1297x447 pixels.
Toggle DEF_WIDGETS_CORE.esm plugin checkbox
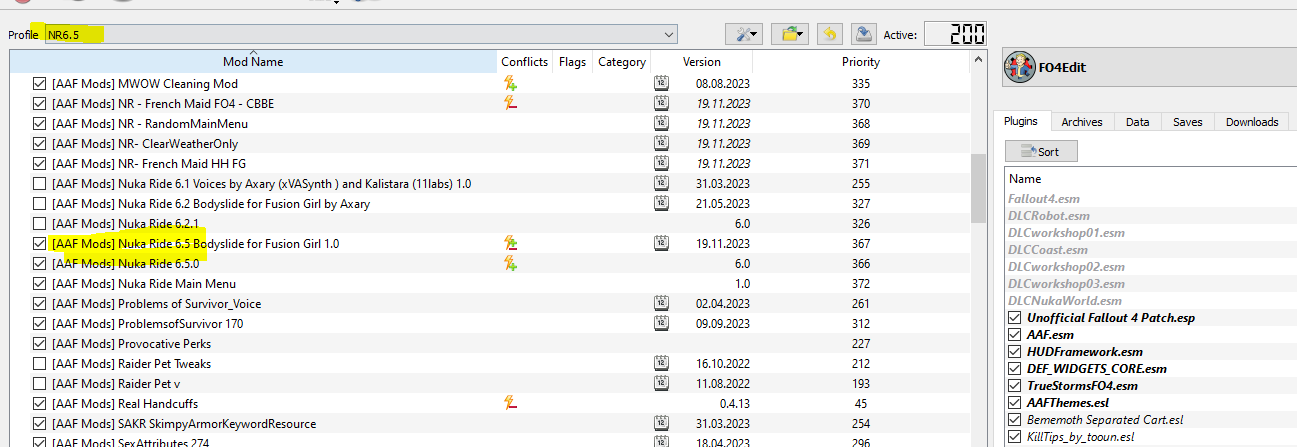point(1015,369)
